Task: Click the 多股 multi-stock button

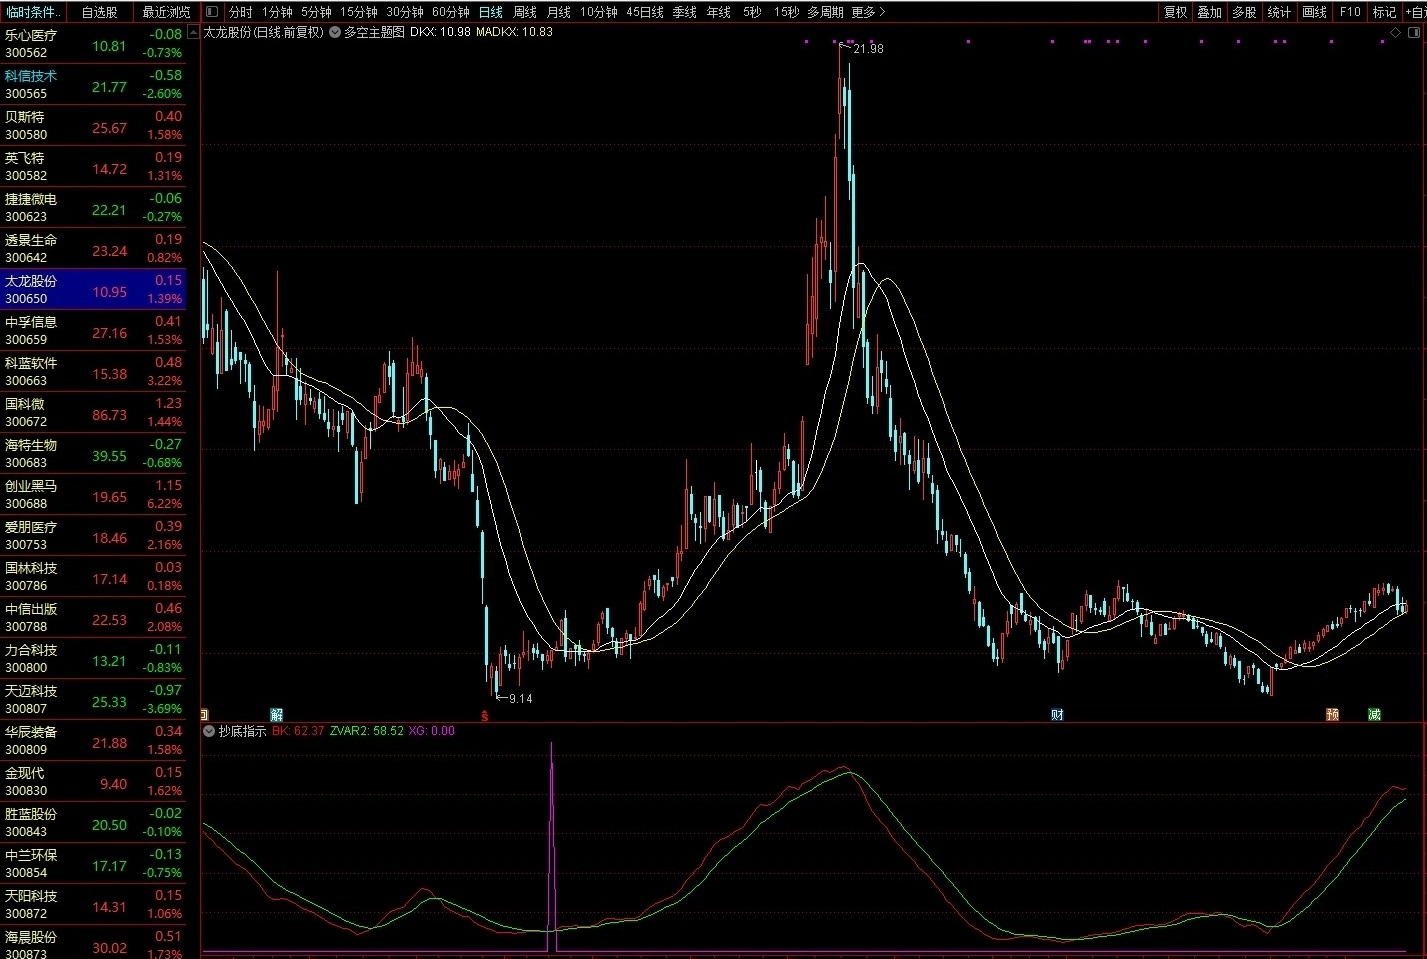Action: pyautogui.click(x=1244, y=12)
